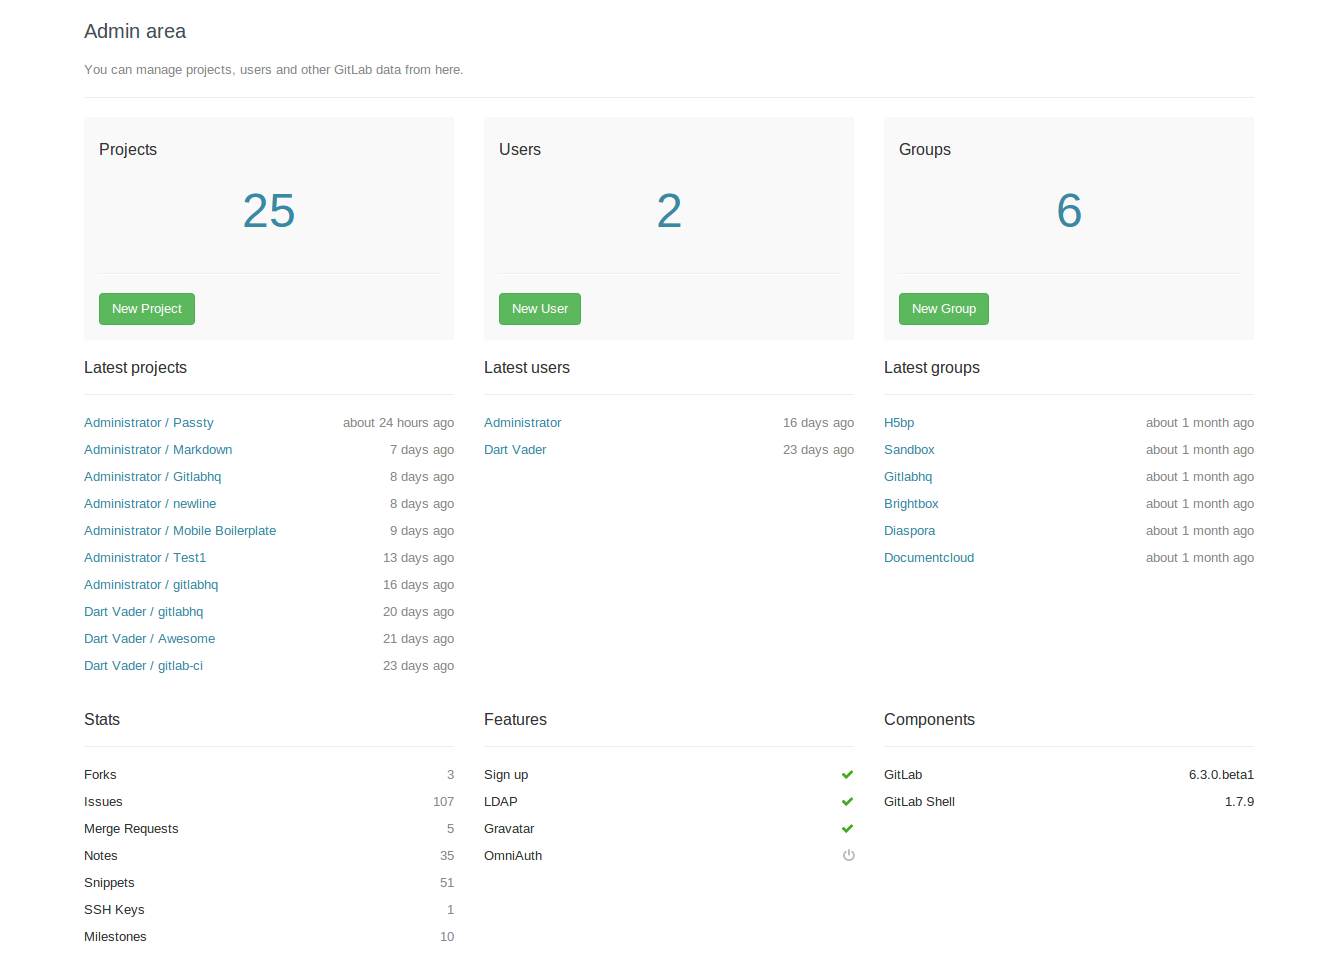The image size is (1337, 965).
Task: View the Dart Vader user profile
Action: coord(515,450)
